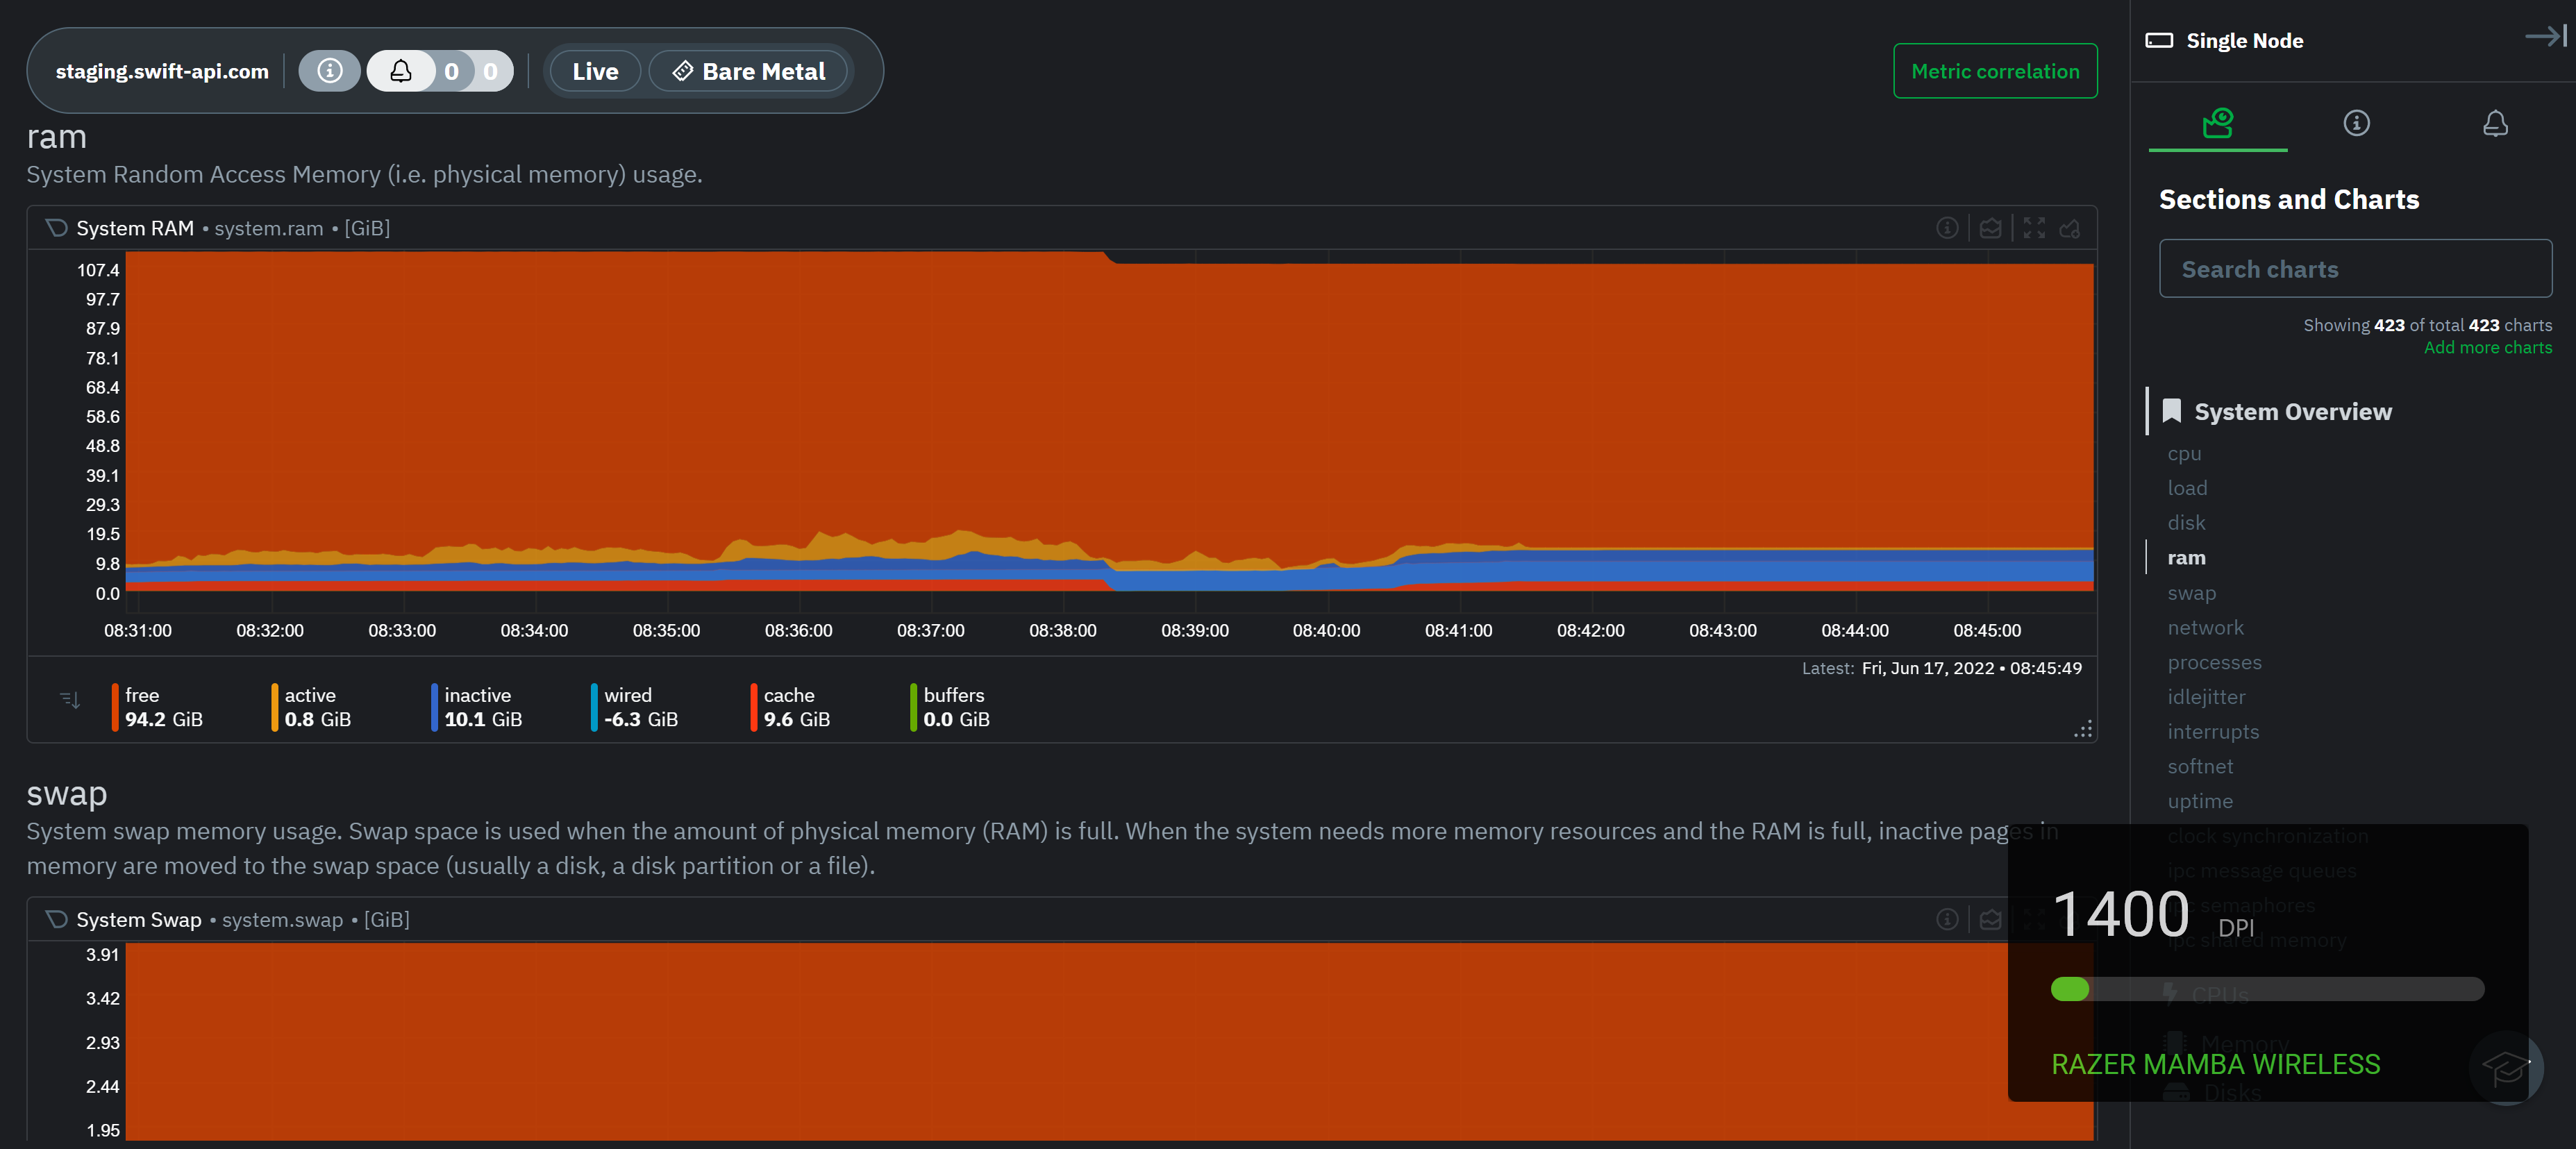Adjust the Razer Mamba DPI slider

pos(2070,990)
